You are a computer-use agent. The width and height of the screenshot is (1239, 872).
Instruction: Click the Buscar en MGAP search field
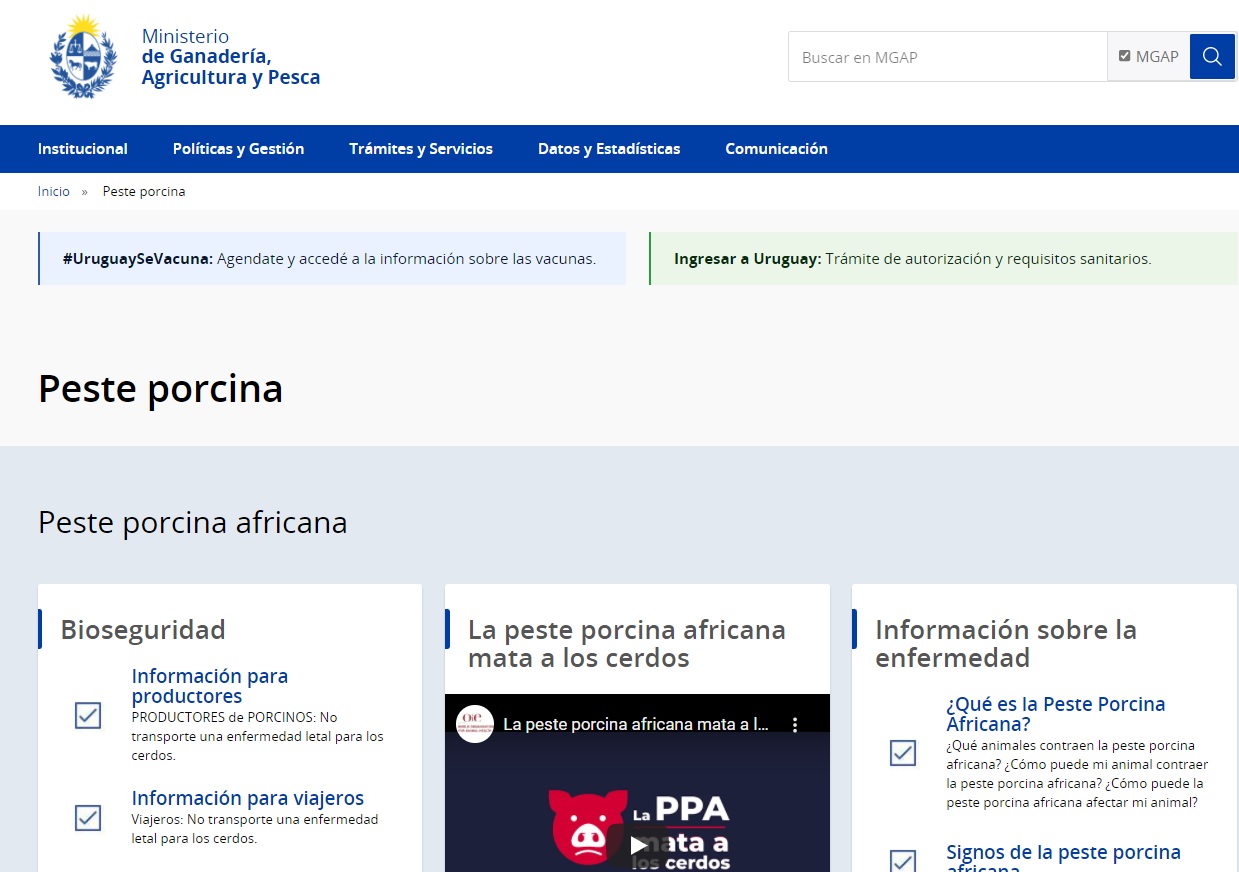(x=947, y=57)
